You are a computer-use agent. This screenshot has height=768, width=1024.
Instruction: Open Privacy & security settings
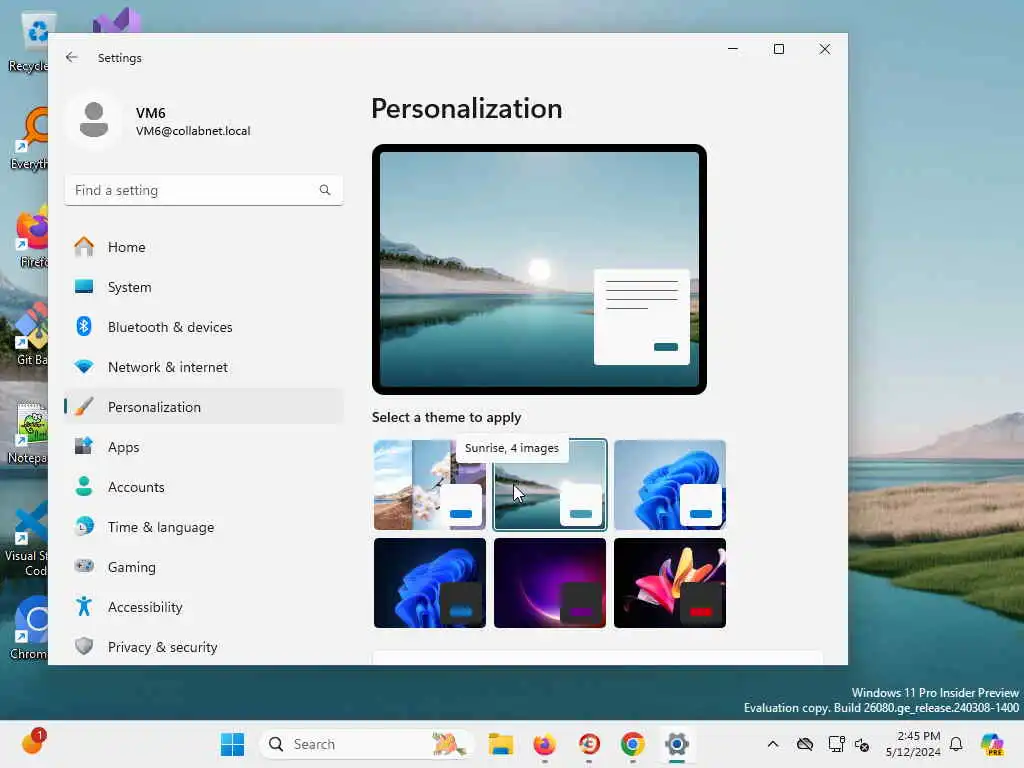point(204,647)
